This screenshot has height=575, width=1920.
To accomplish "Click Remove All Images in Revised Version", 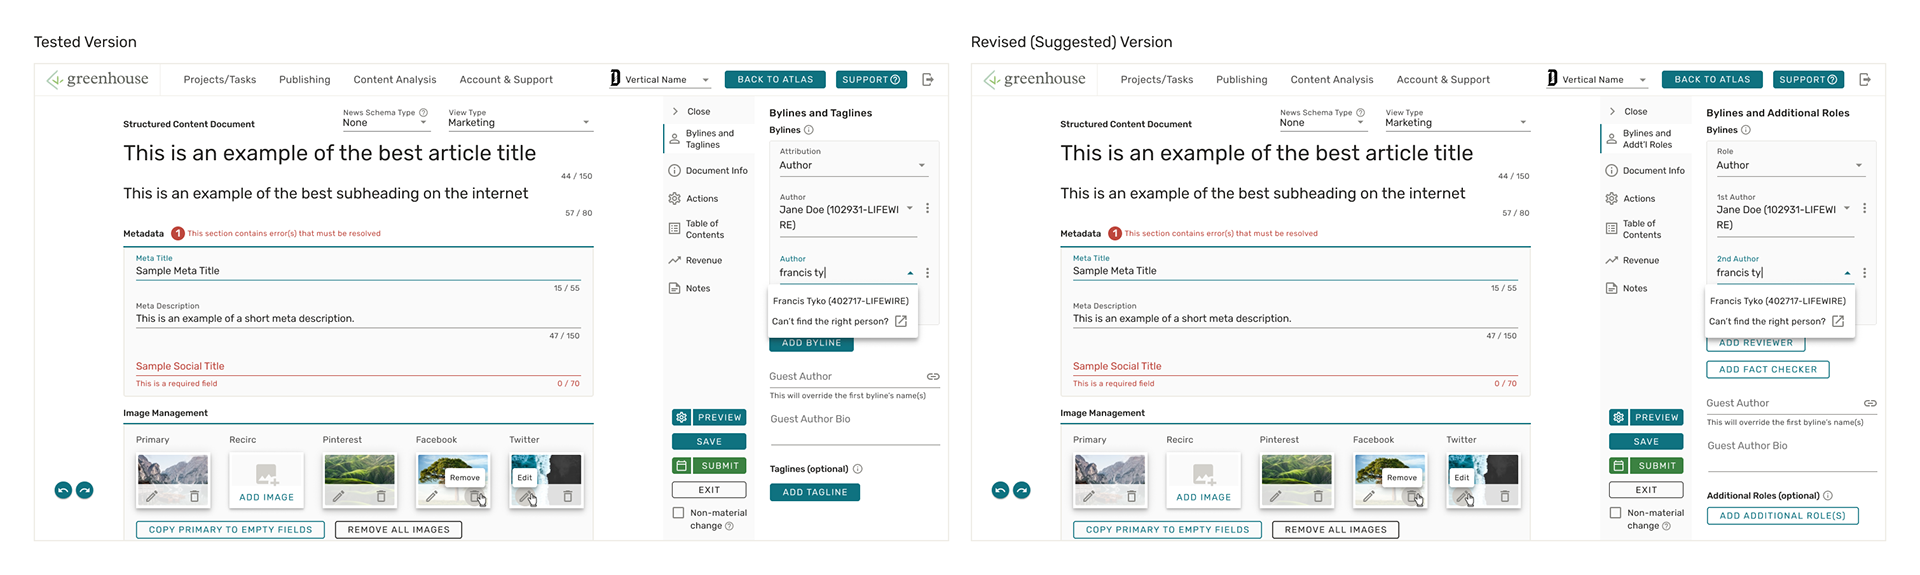I will (x=1335, y=530).
